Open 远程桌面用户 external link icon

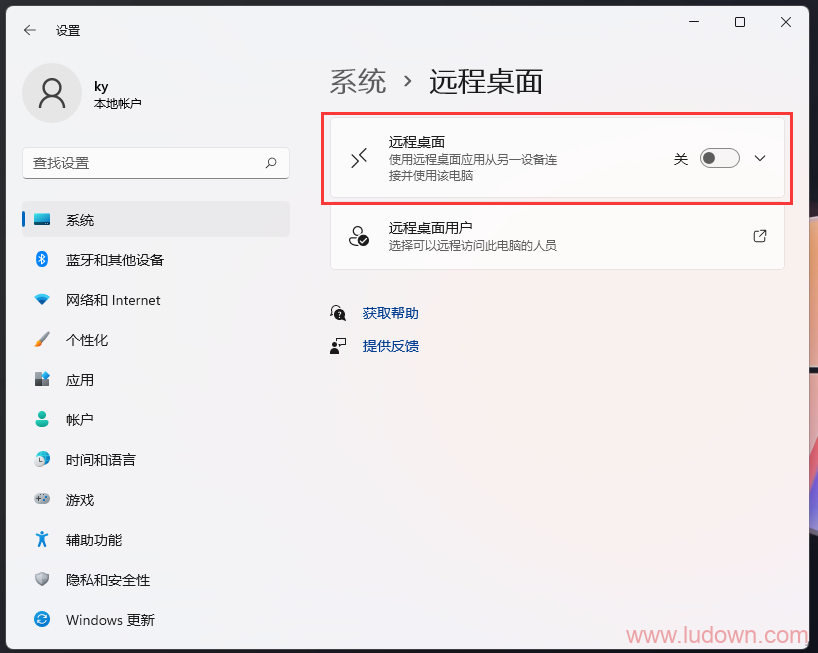pos(760,236)
